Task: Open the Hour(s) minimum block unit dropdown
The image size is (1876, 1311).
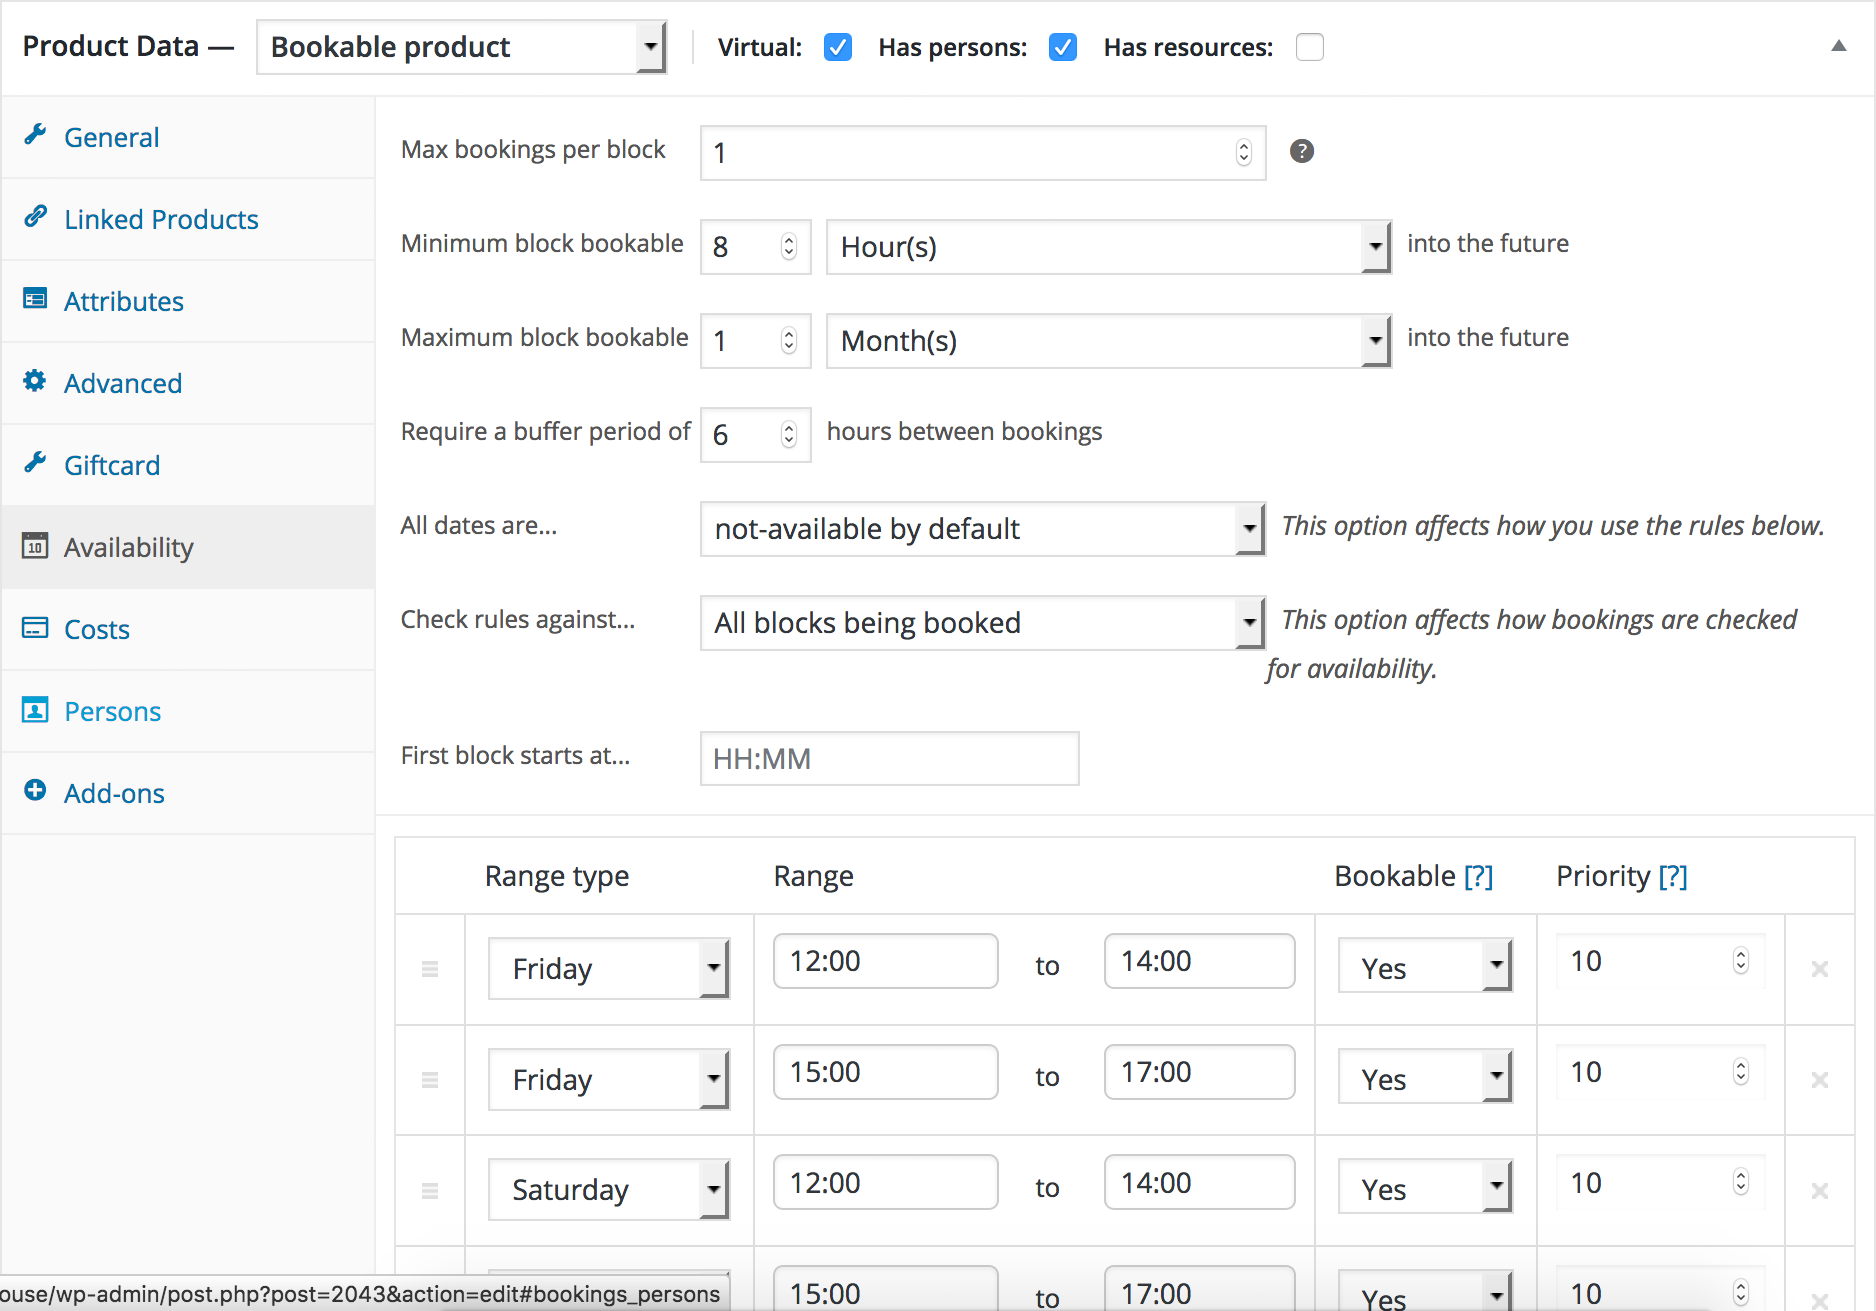Action: click(x=1109, y=247)
